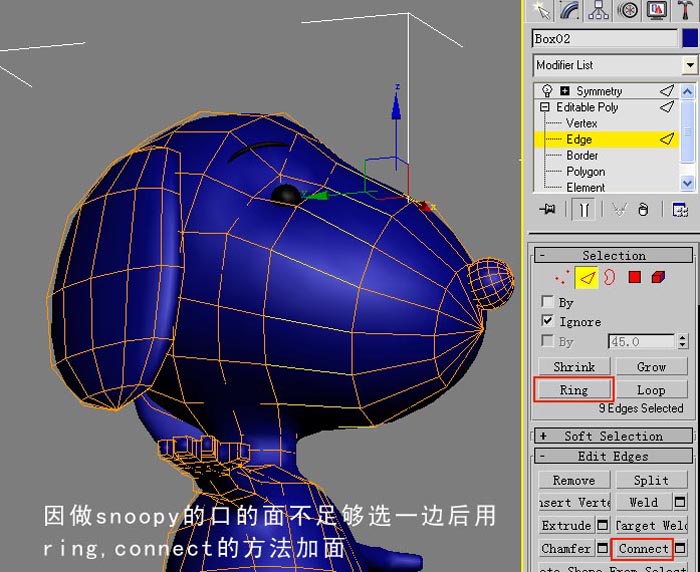Select the Border selection icon
The image size is (700, 572).
(609, 277)
